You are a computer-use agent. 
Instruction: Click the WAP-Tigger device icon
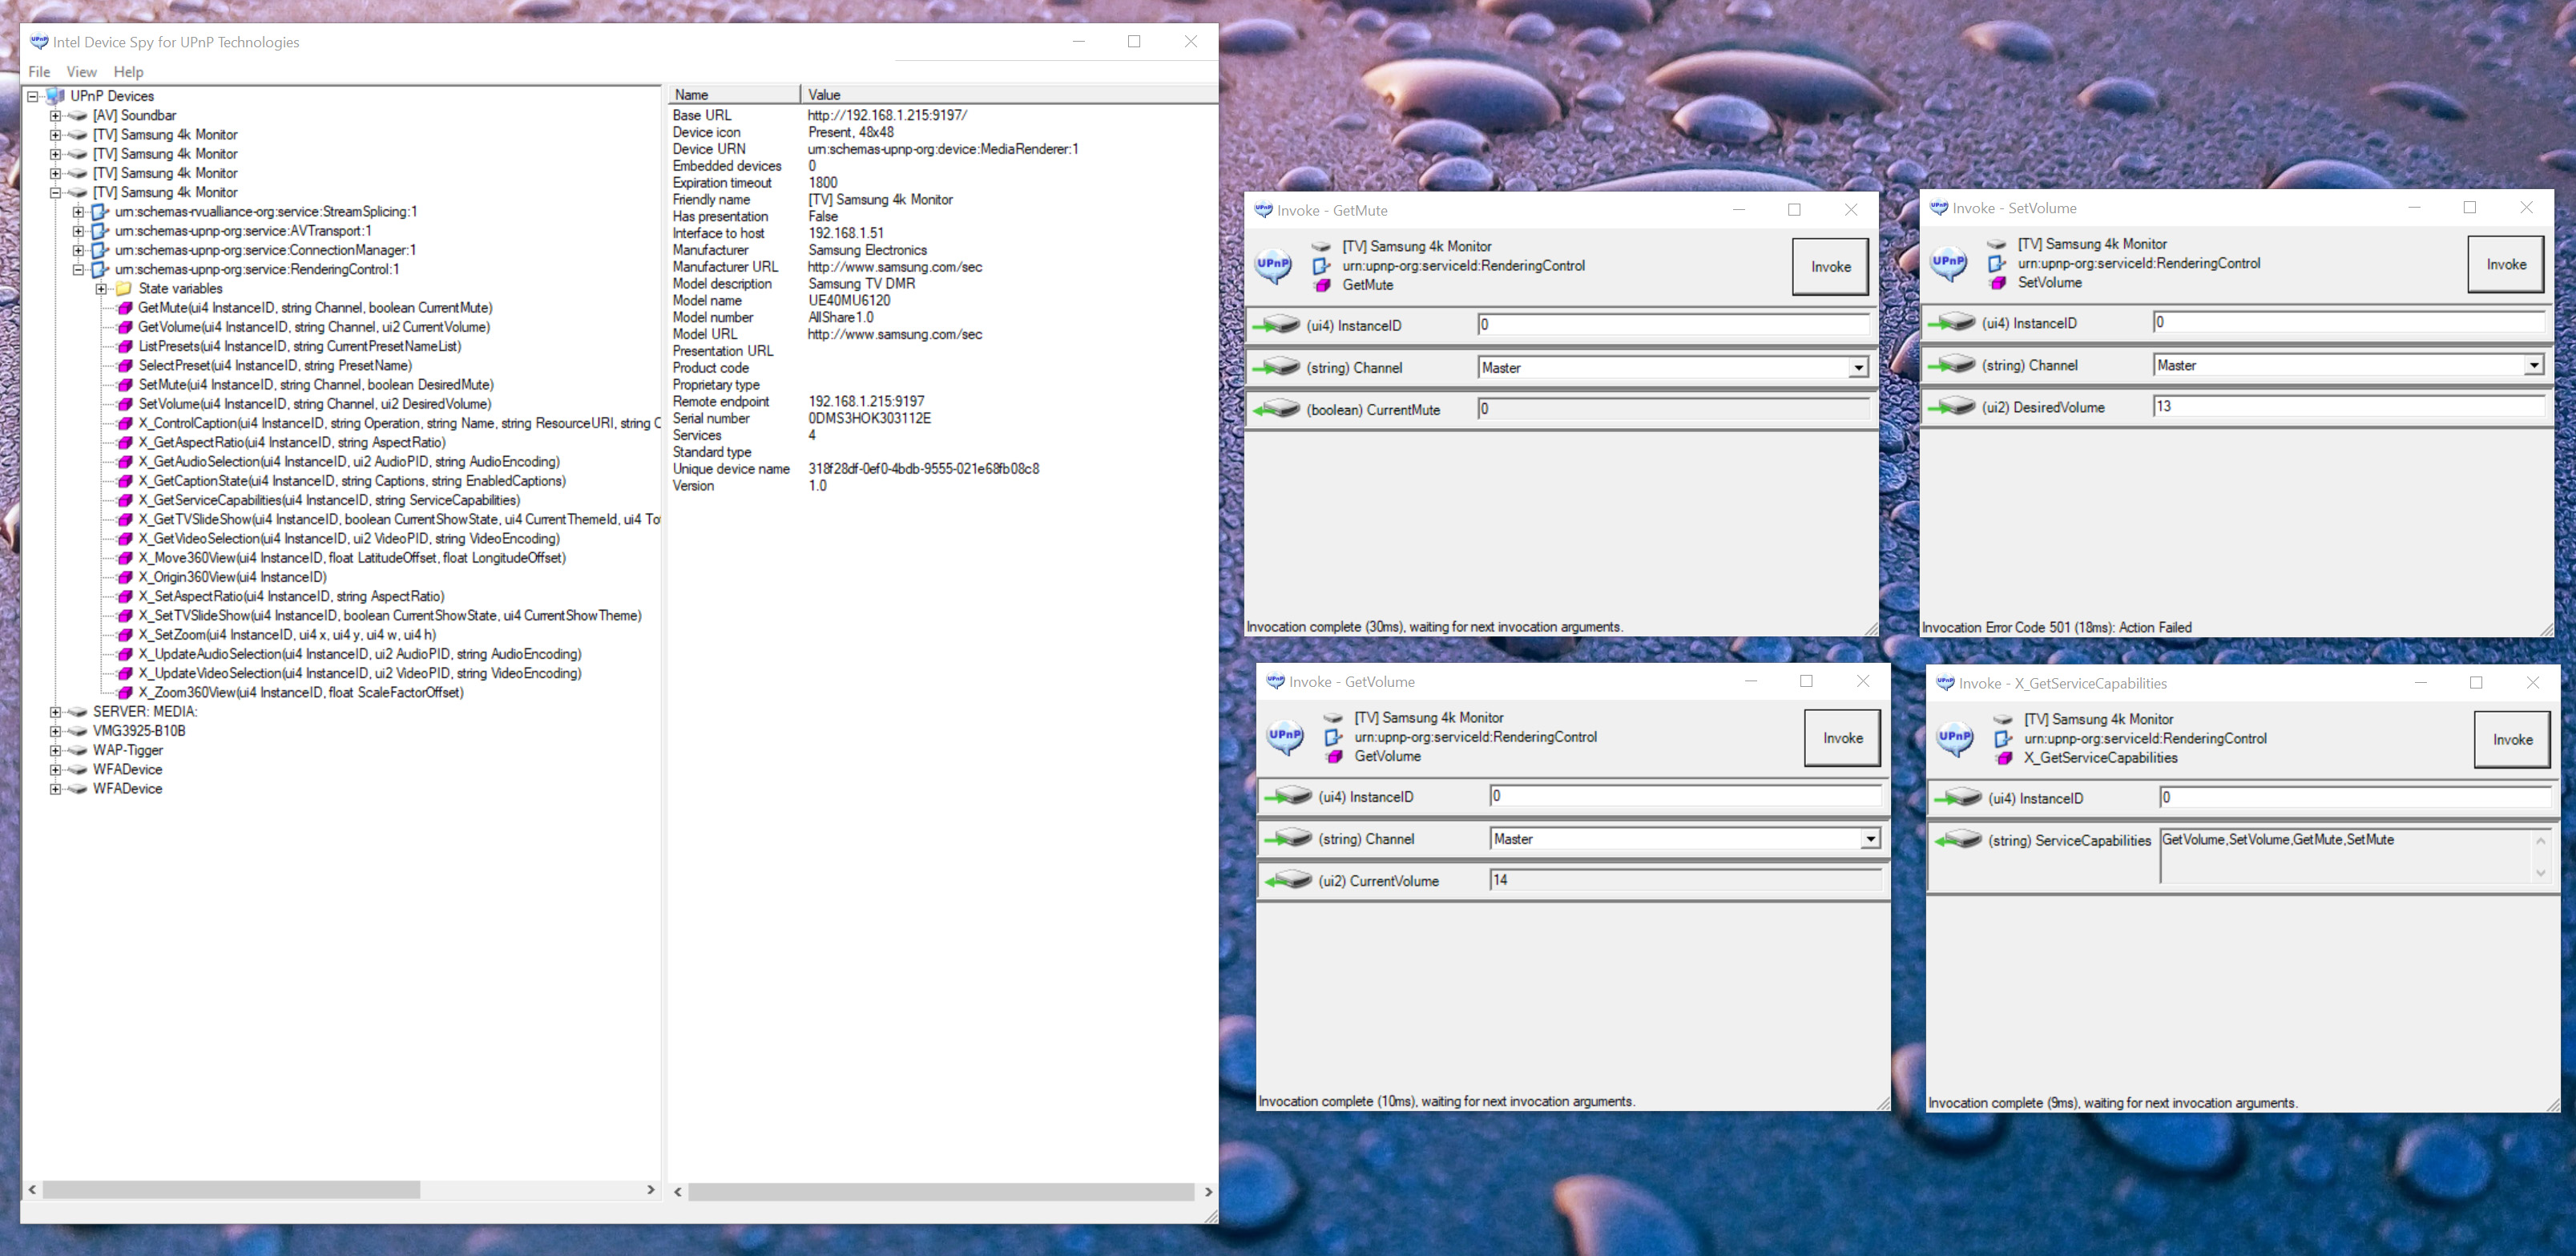(77, 750)
